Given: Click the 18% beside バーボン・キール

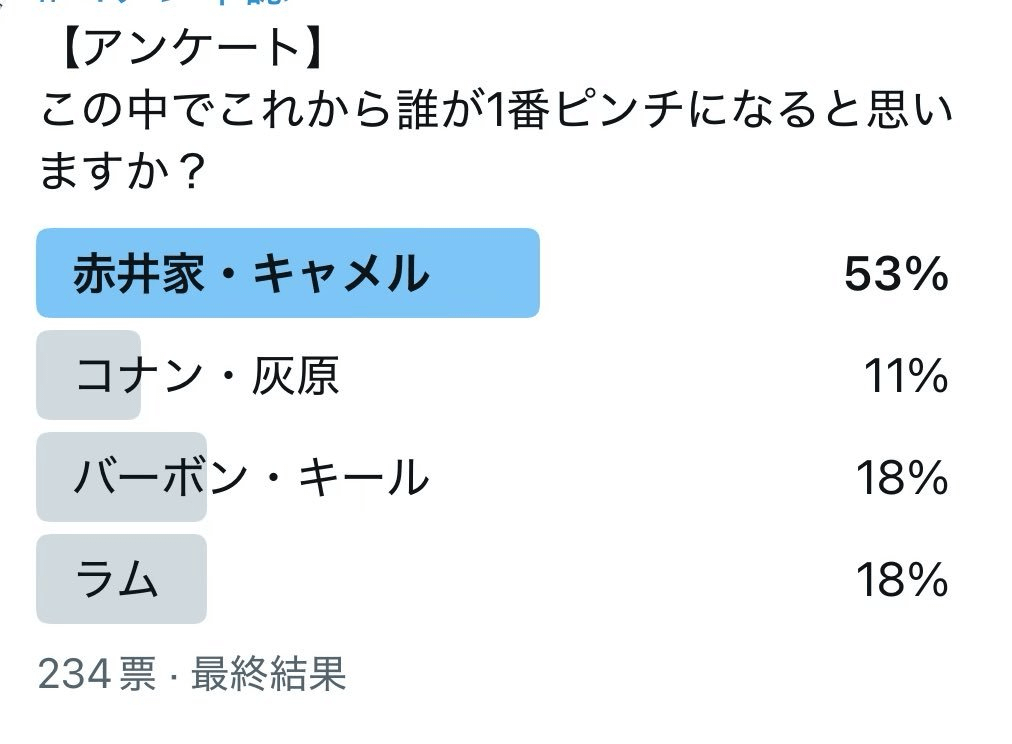Looking at the screenshot, I should click(901, 478).
